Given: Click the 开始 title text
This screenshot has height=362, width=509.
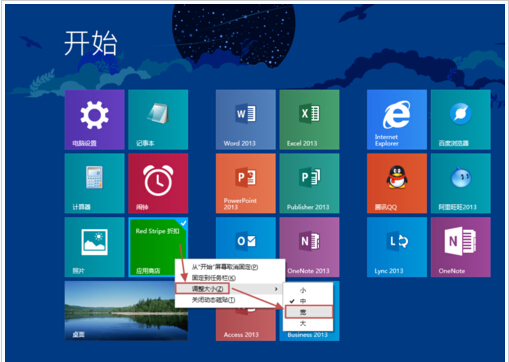Looking at the screenshot, I should 90,43.
